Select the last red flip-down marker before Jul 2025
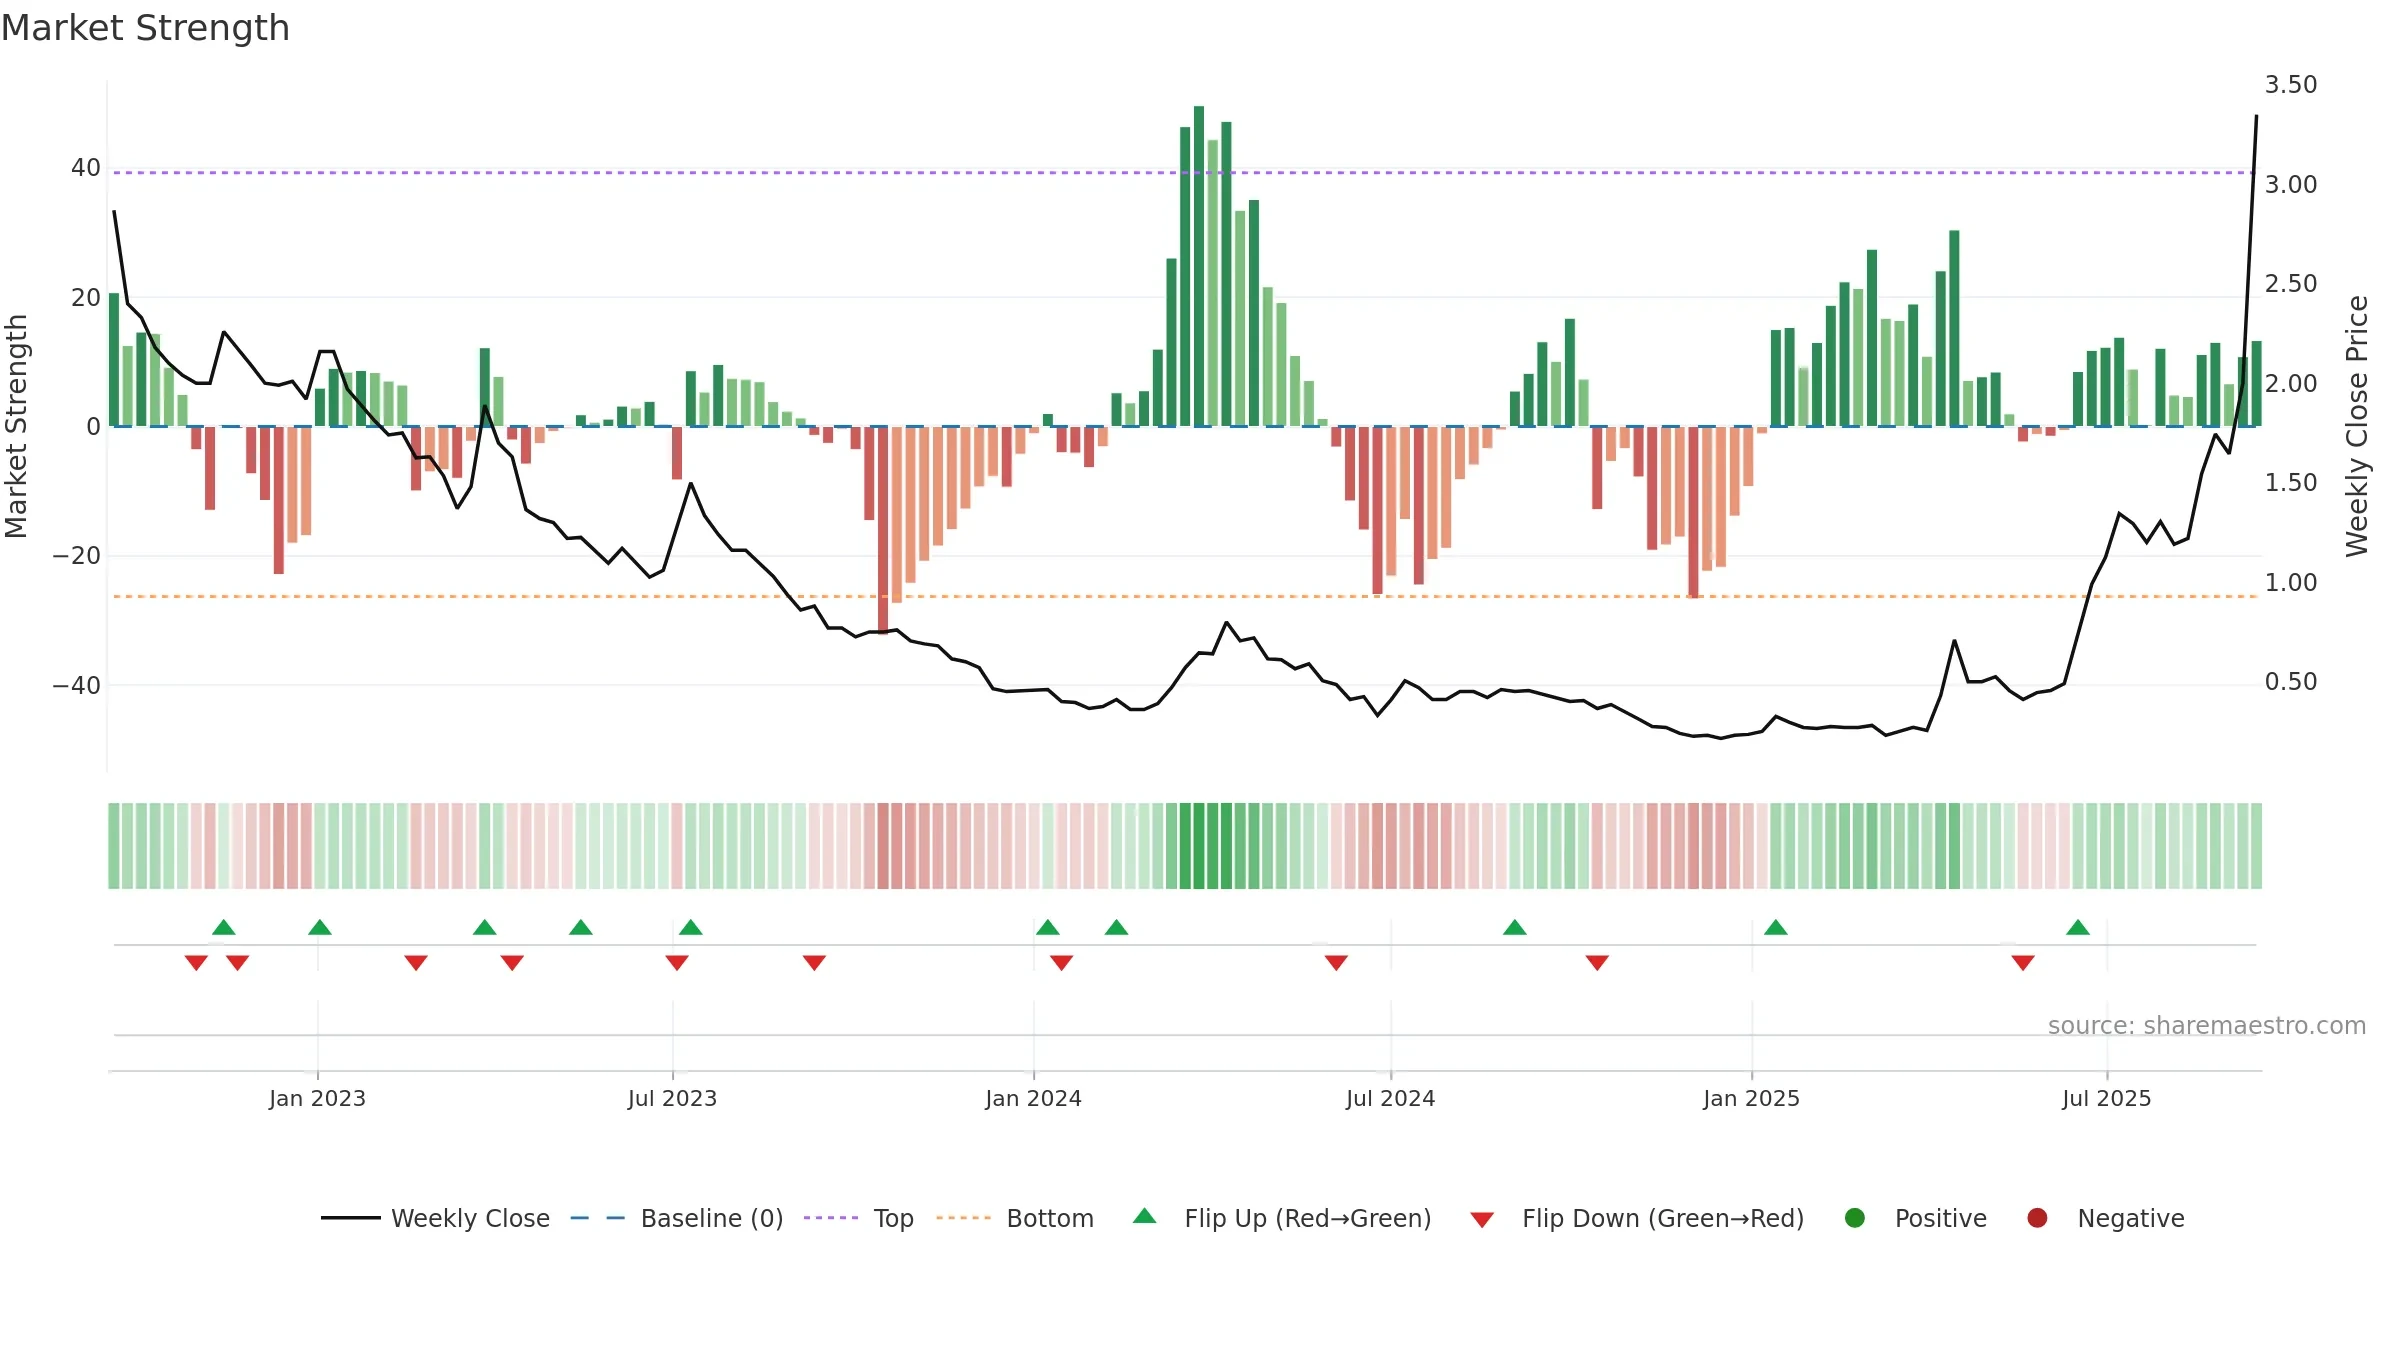 [x=2023, y=963]
